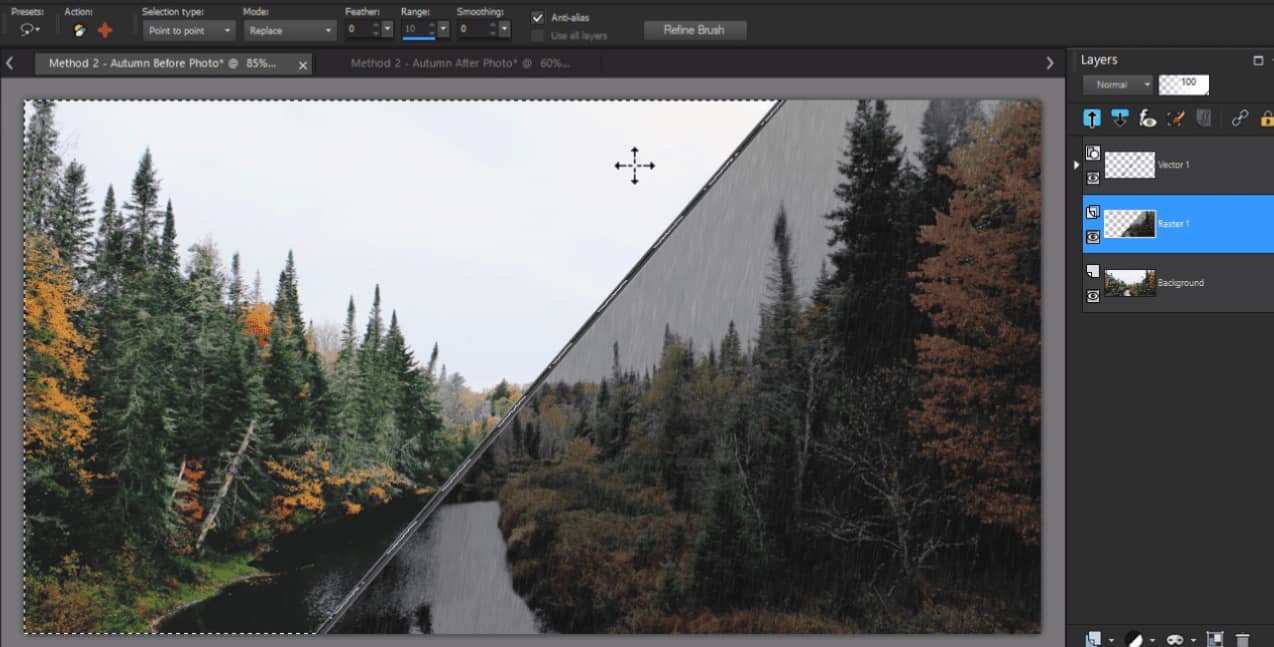Open the Selection type dropdown

190,30
